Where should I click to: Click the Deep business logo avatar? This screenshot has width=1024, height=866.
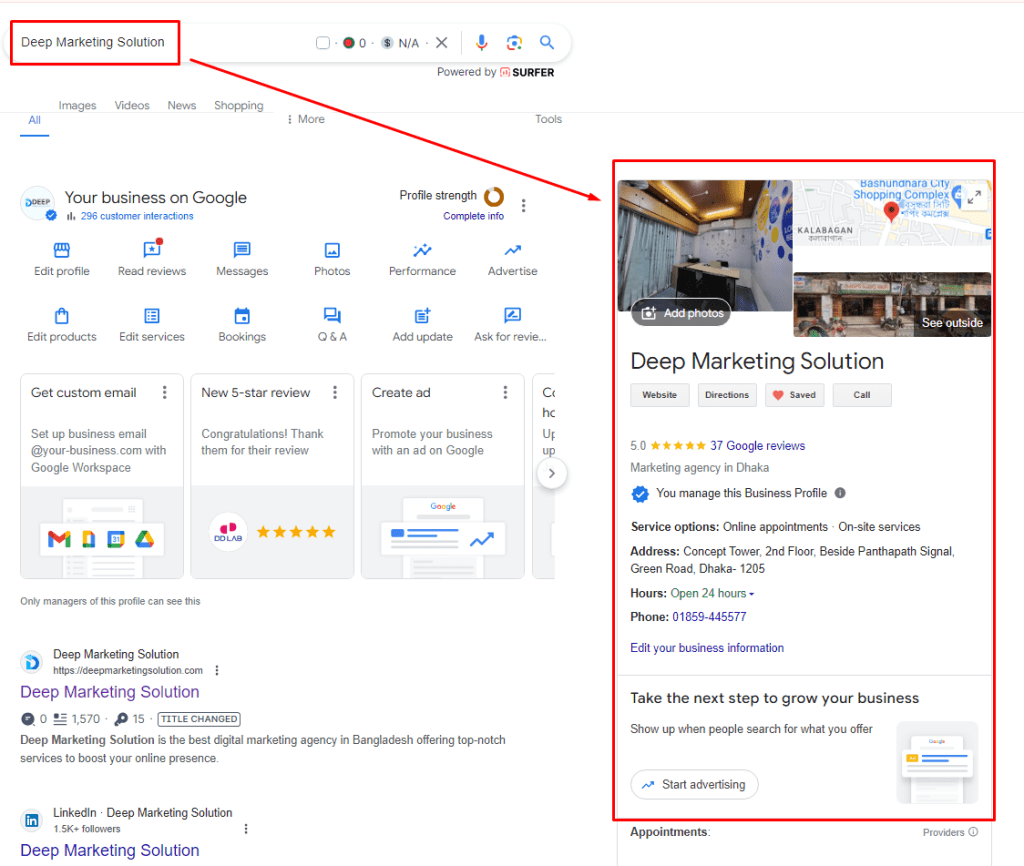[x=38, y=203]
